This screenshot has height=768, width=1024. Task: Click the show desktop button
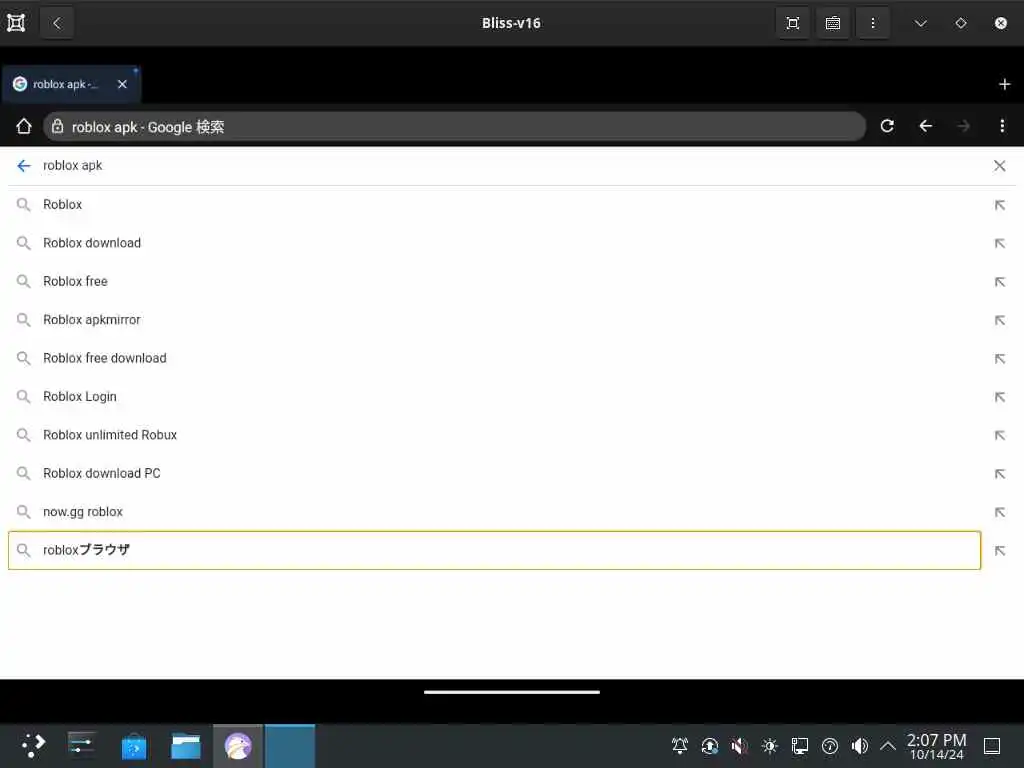click(x=992, y=746)
